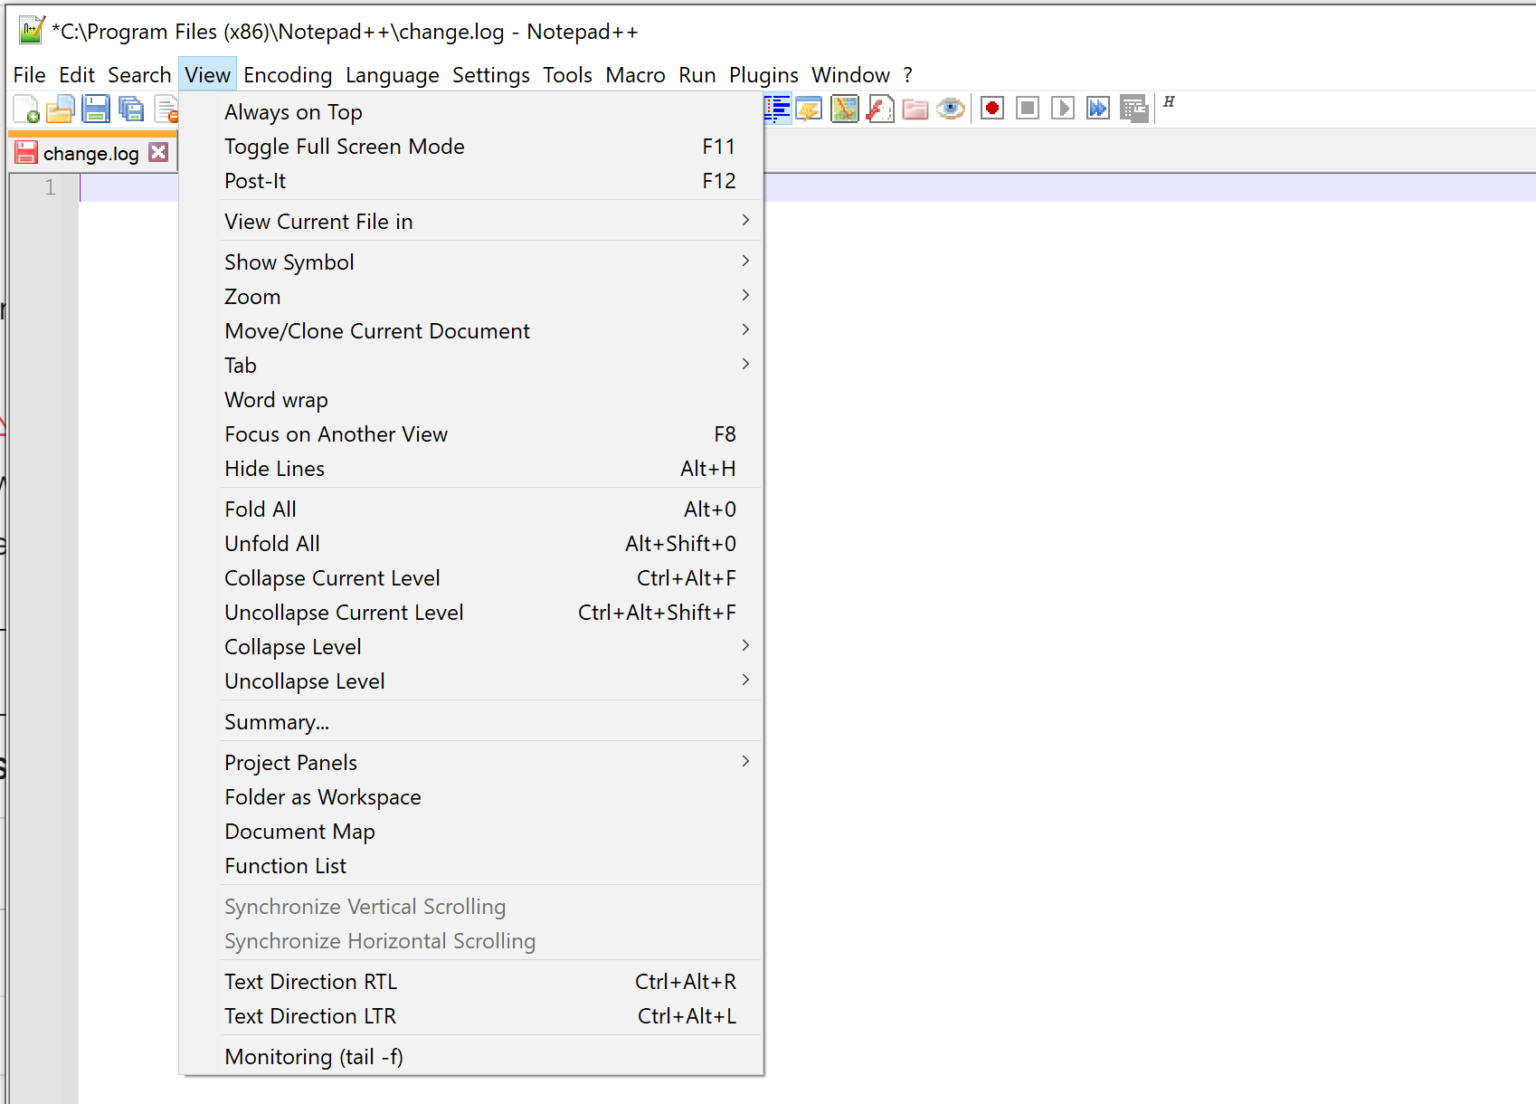Select Text Direction RTL
Viewport: 1536px width, 1104px height.
[310, 982]
